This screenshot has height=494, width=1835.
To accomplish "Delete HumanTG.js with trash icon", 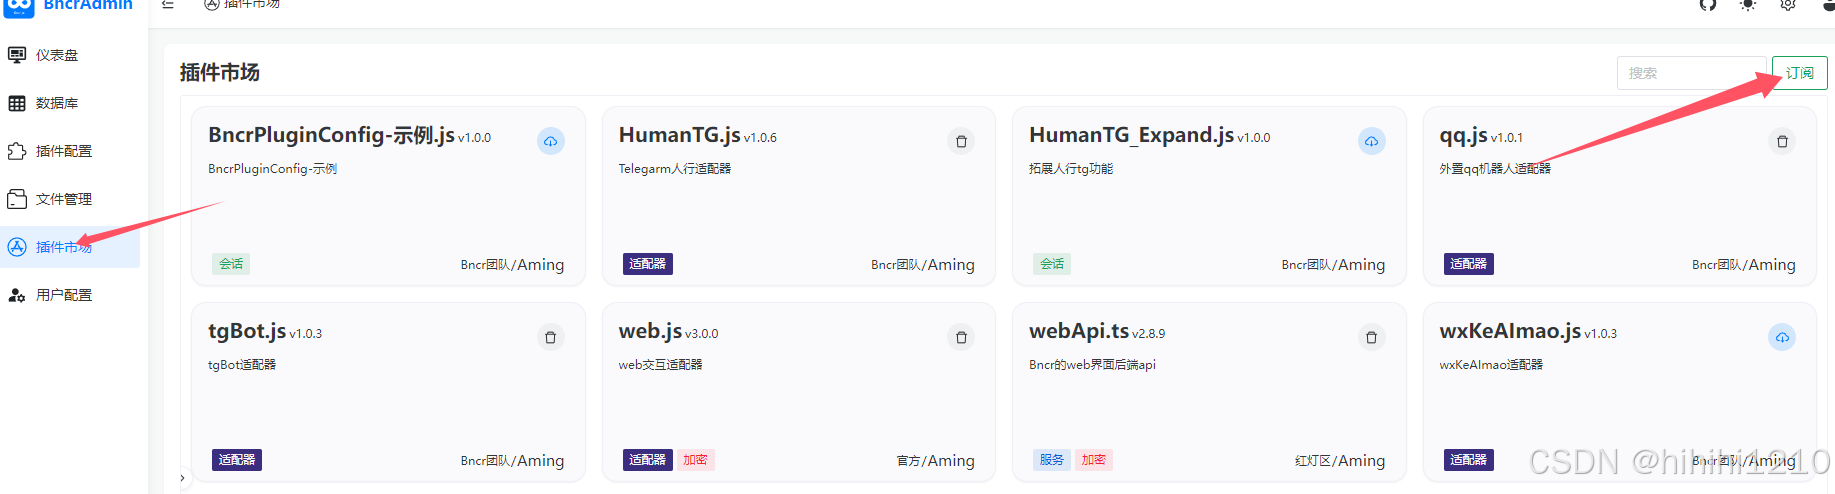I will pos(961,141).
